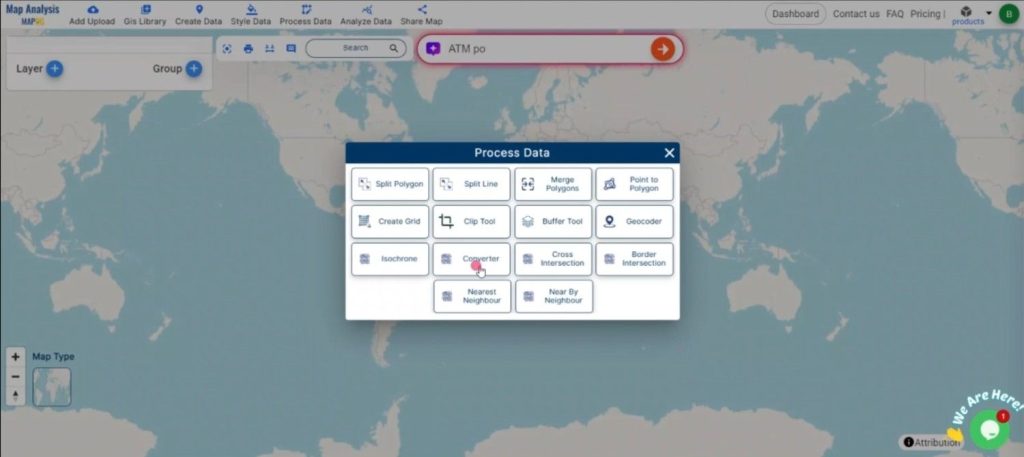Go to the Dashboard

pos(795,14)
